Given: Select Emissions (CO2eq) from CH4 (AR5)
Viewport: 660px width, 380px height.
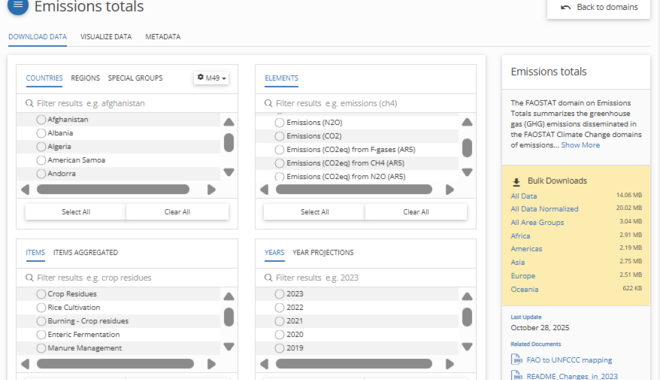Looking at the screenshot, I should pyautogui.click(x=279, y=163).
